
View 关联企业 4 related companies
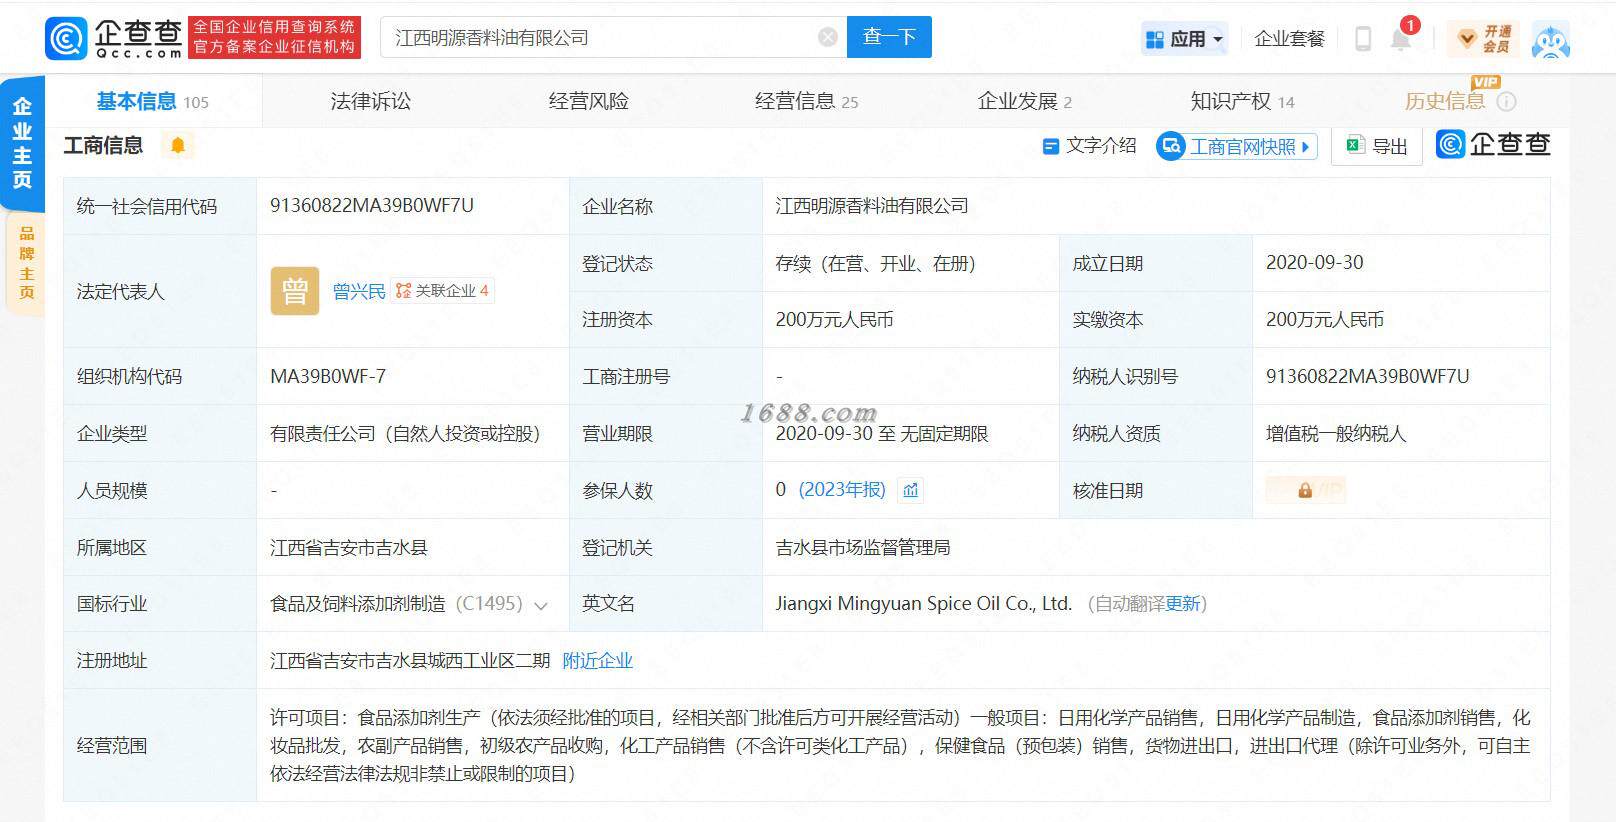(442, 291)
